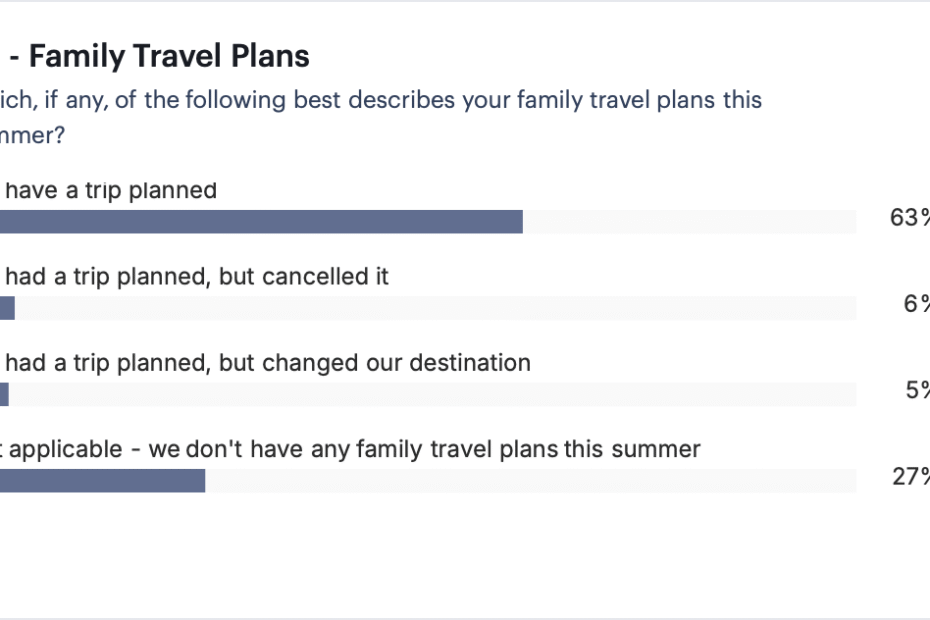Viewport: 930px width, 620px height.
Task: Select the 'not applicable' no travel plans label
Action: (350, 449)
